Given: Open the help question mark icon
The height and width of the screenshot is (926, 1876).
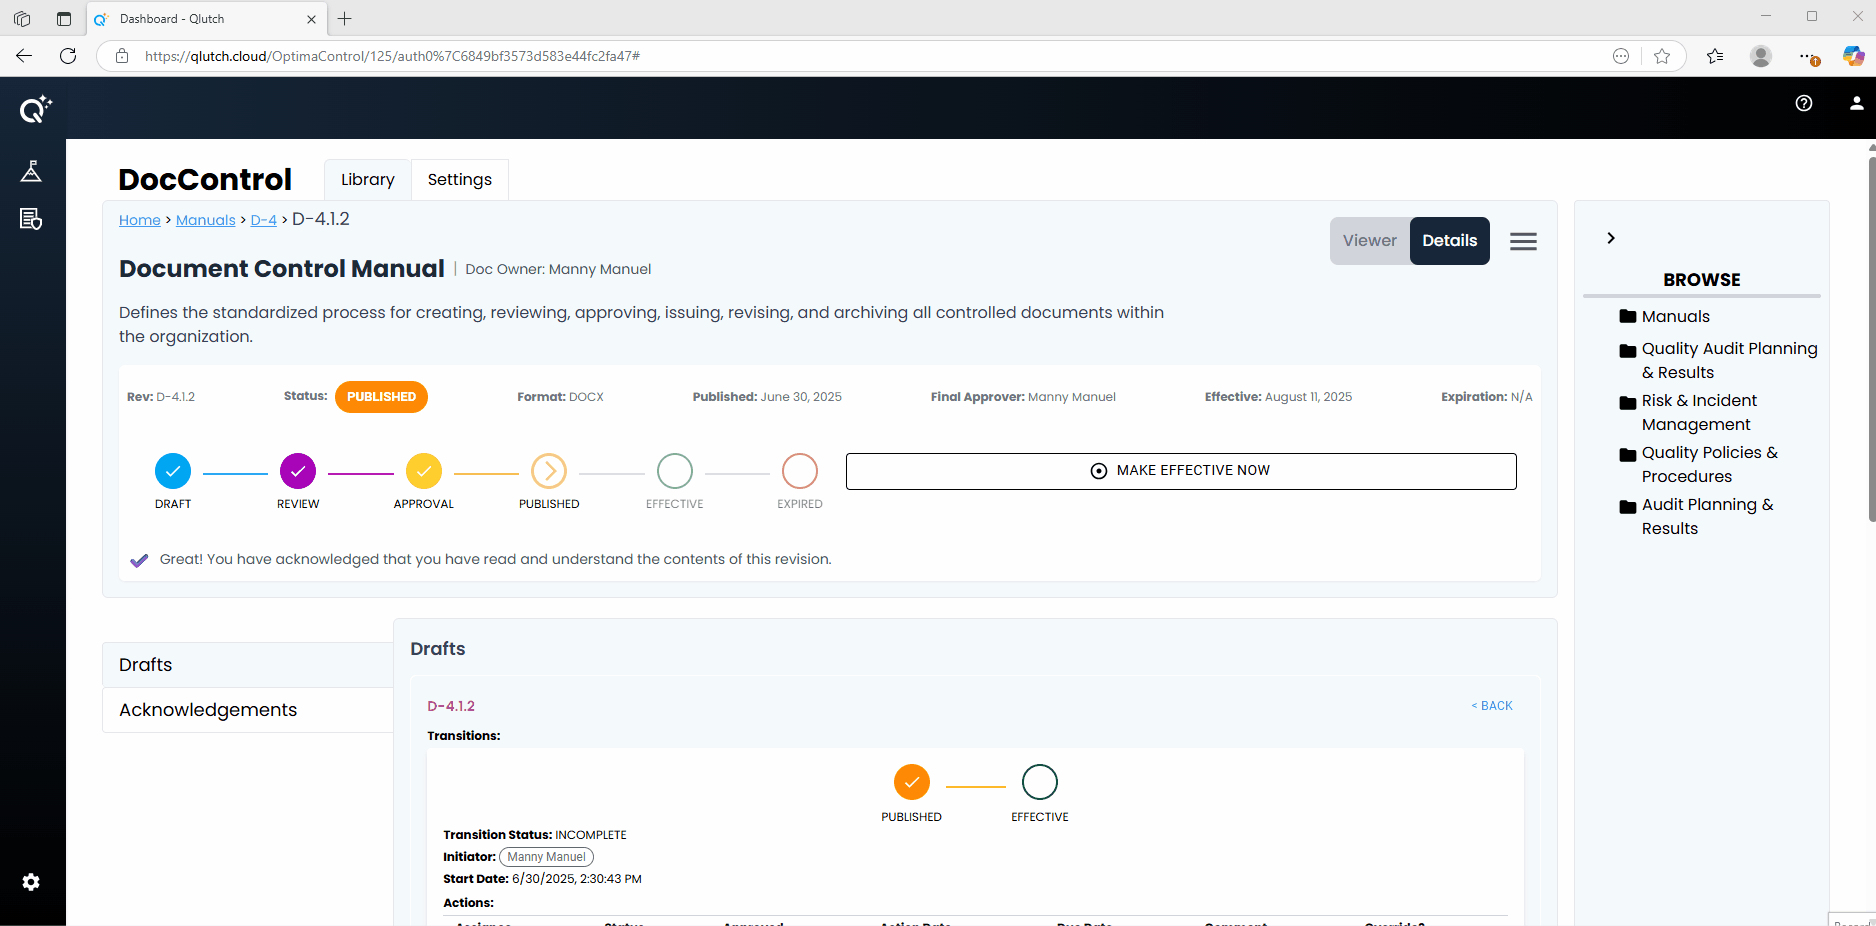Looking at the screenshot, I should pos(1804,103).
